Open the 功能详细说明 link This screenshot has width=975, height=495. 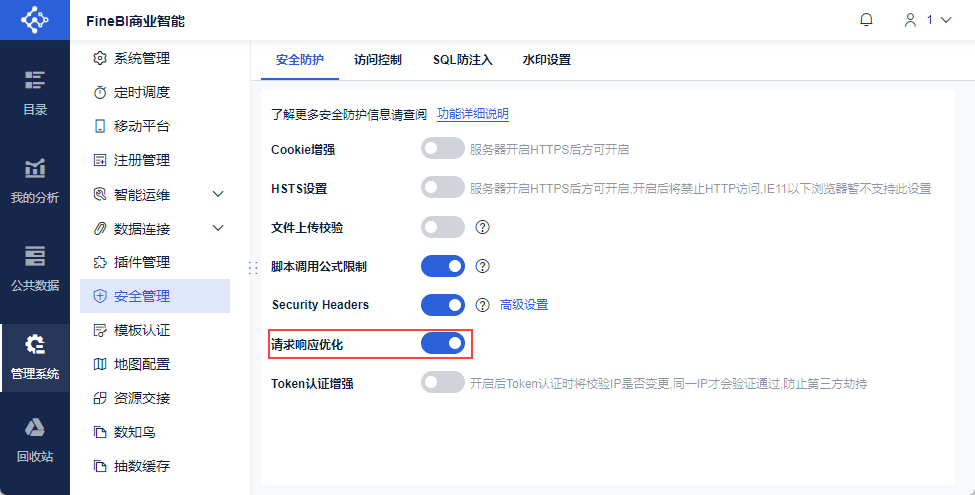tap(473, 114)
